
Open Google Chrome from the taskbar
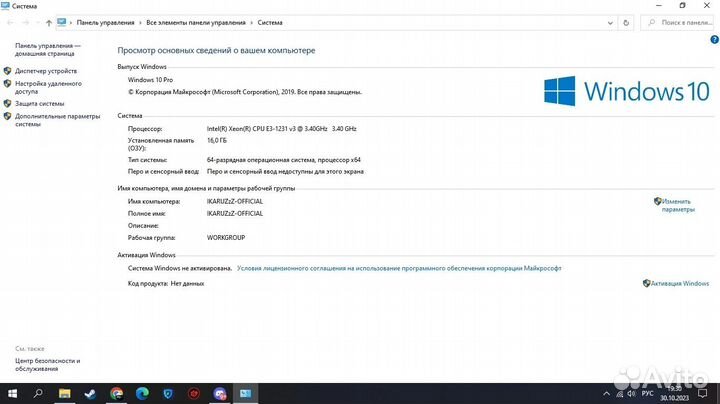[x=116, y=393]
